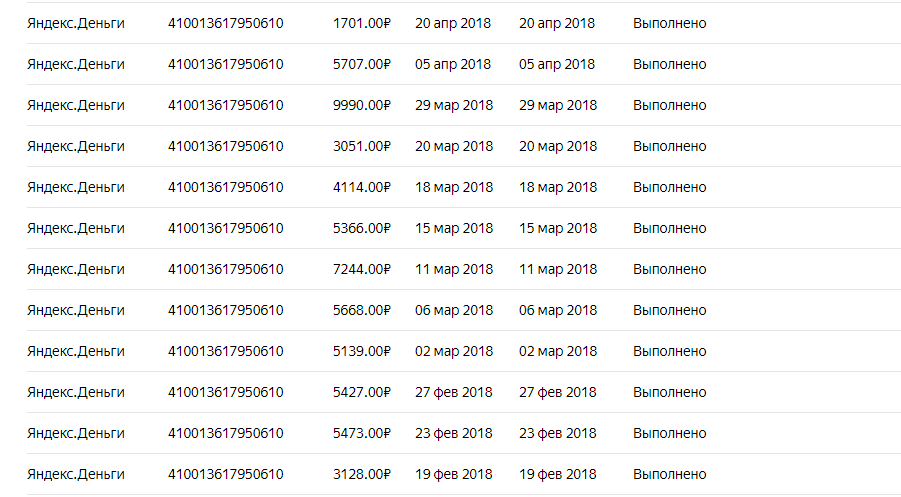The width and height of the screenshot is (901, 497).
Task: Click the 9990.00₽ payout amount
Action: [x=361, y=105]
